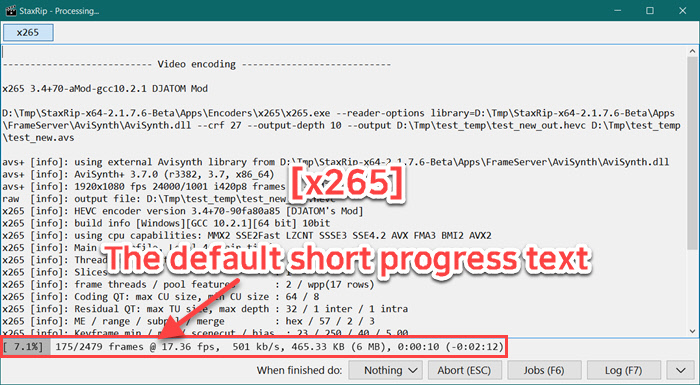Screen dimensions: 700x385
Task: Click the StaxRip clapperboard title bar icon
Action: click(x=11, y=10)
